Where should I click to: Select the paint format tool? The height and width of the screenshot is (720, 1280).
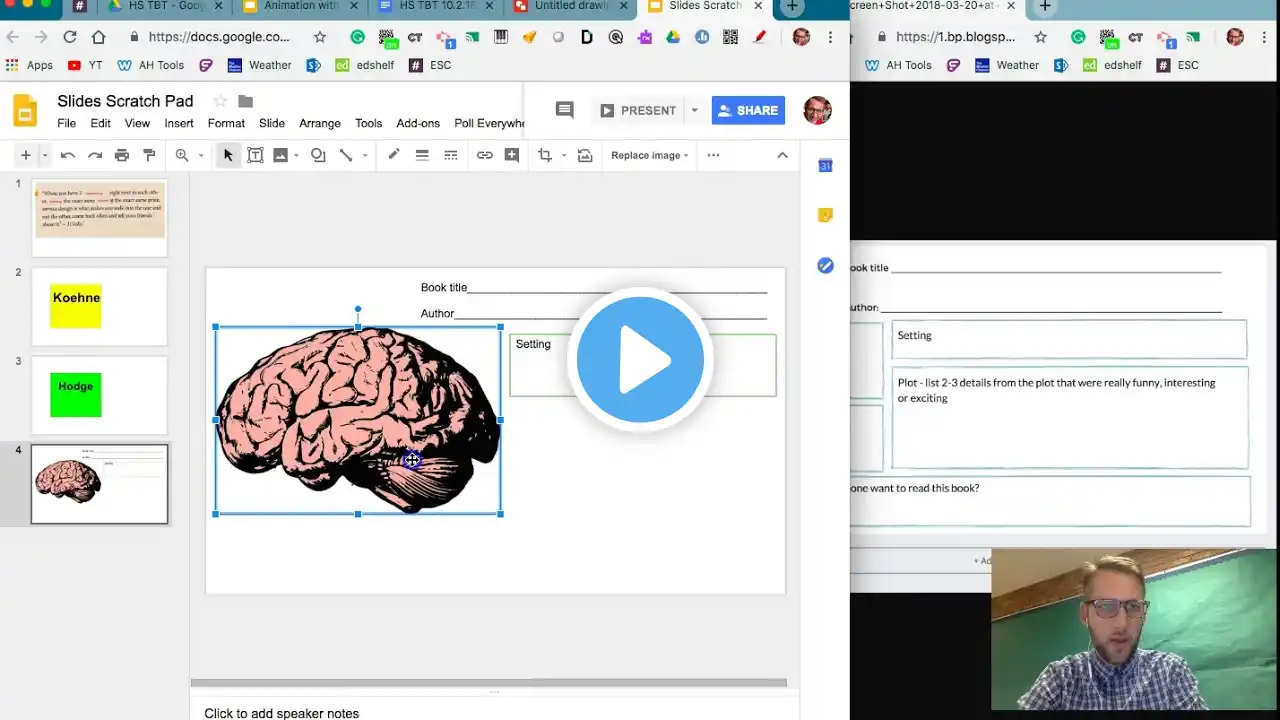pos(149,155)
